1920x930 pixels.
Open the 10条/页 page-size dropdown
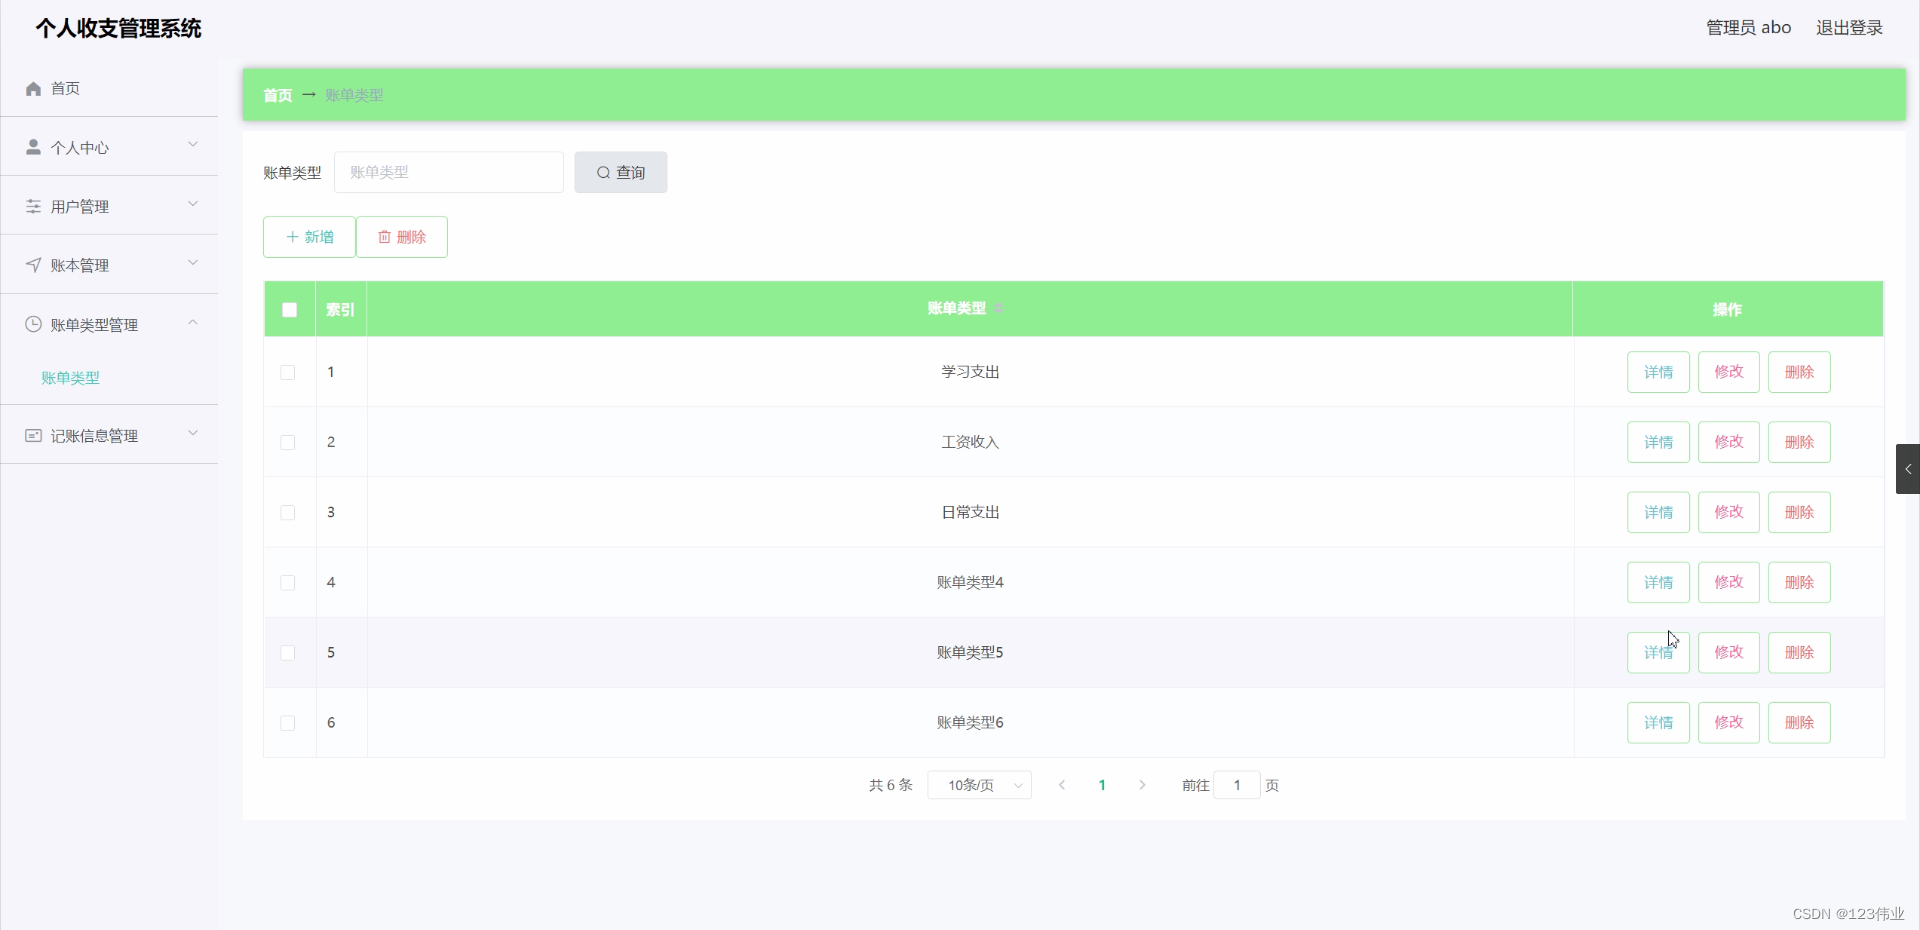point(978,785)
